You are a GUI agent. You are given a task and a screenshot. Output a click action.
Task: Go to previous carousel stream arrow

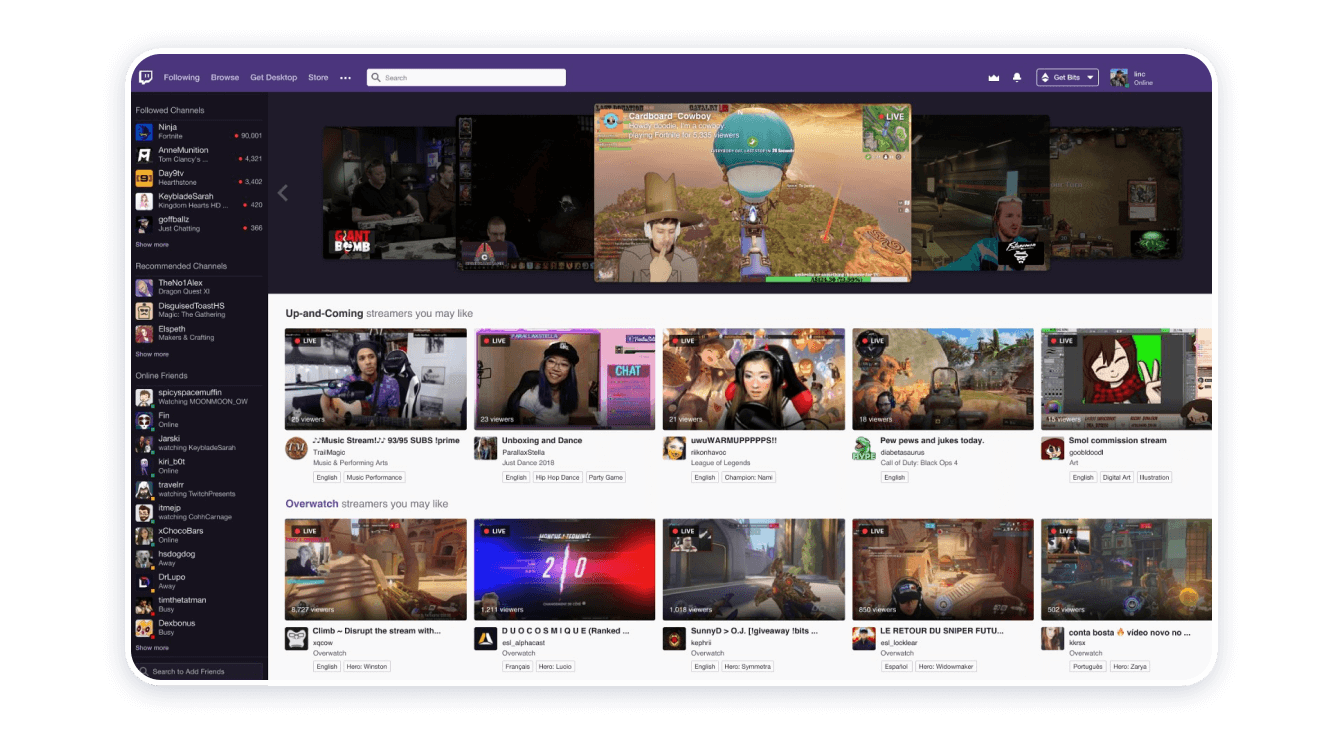click(283, 193)
